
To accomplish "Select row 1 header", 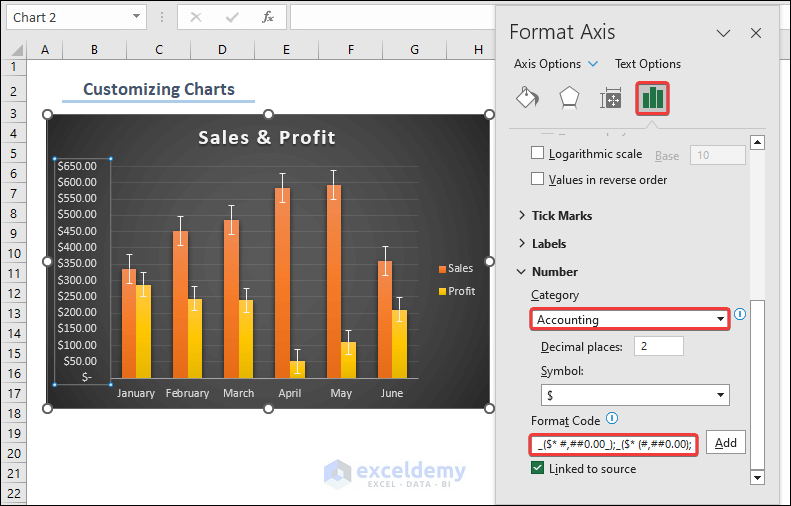I will coord(14,67).
